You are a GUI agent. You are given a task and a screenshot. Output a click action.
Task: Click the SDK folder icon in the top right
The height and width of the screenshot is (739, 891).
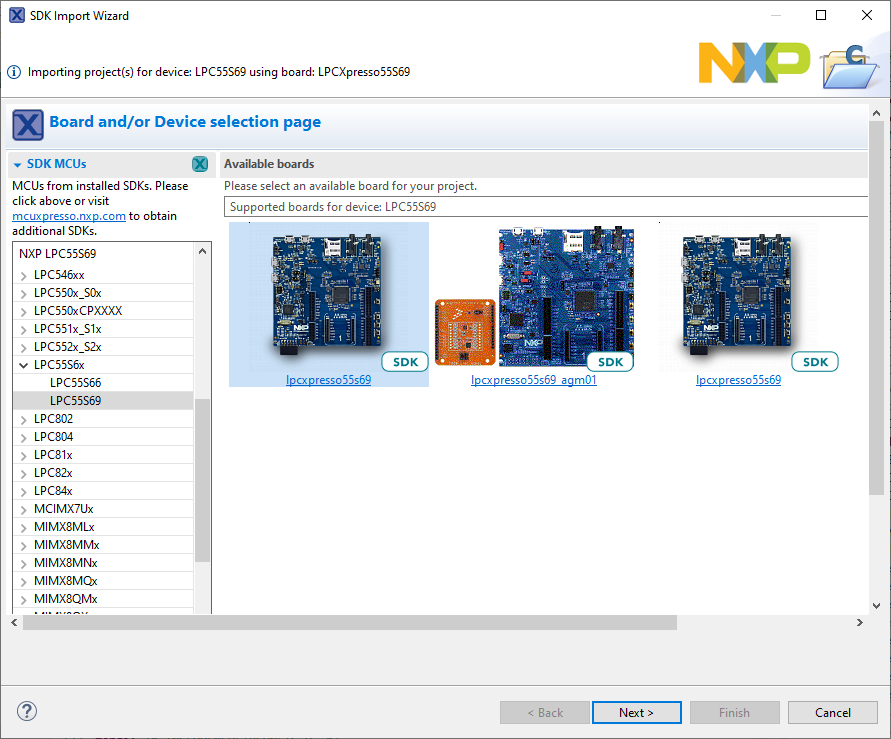tap(849, 67)
